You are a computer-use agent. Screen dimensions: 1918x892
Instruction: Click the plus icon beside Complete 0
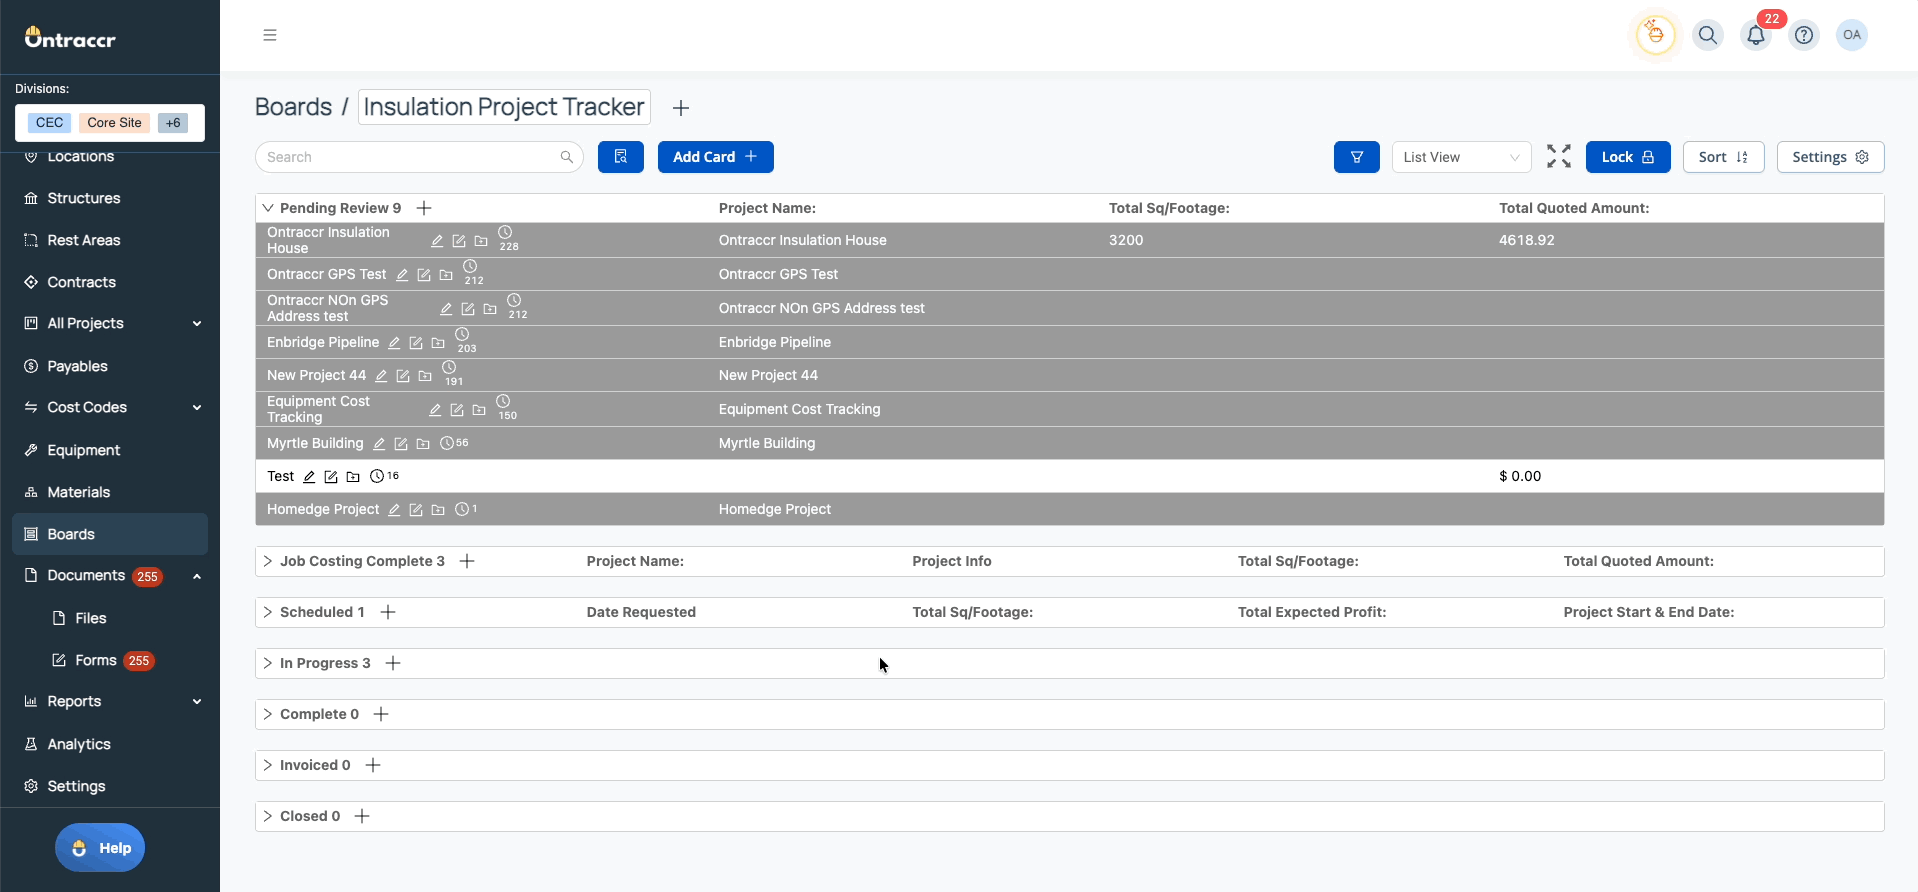[381, 714]
